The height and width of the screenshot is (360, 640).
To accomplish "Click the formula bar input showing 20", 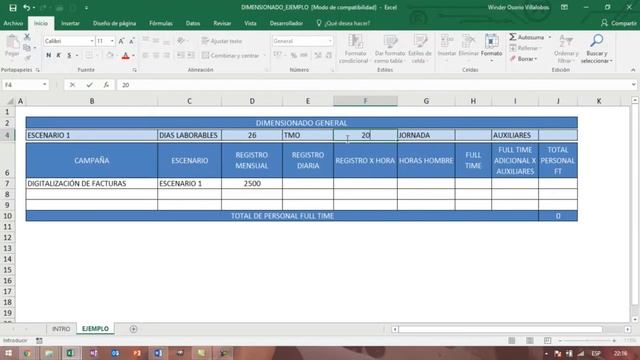I will coord(373,84).
